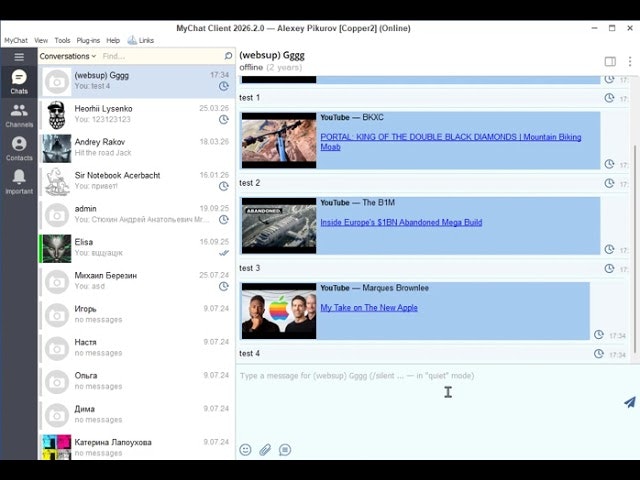Viewport: 640px width, 480px height.
Task: Click the paperclip attach file icon
Action: click(265, 450)
